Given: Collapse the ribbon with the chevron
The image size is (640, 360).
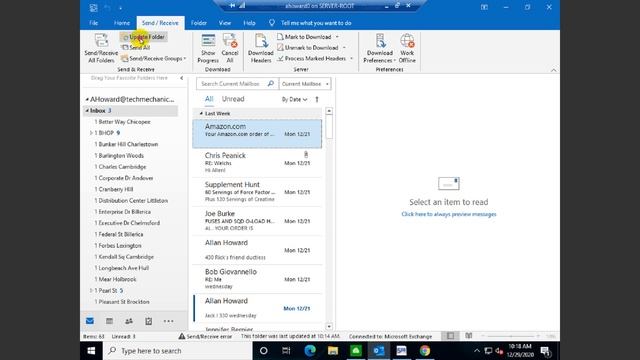Looking at the screenshot, I should pos(553,70).
